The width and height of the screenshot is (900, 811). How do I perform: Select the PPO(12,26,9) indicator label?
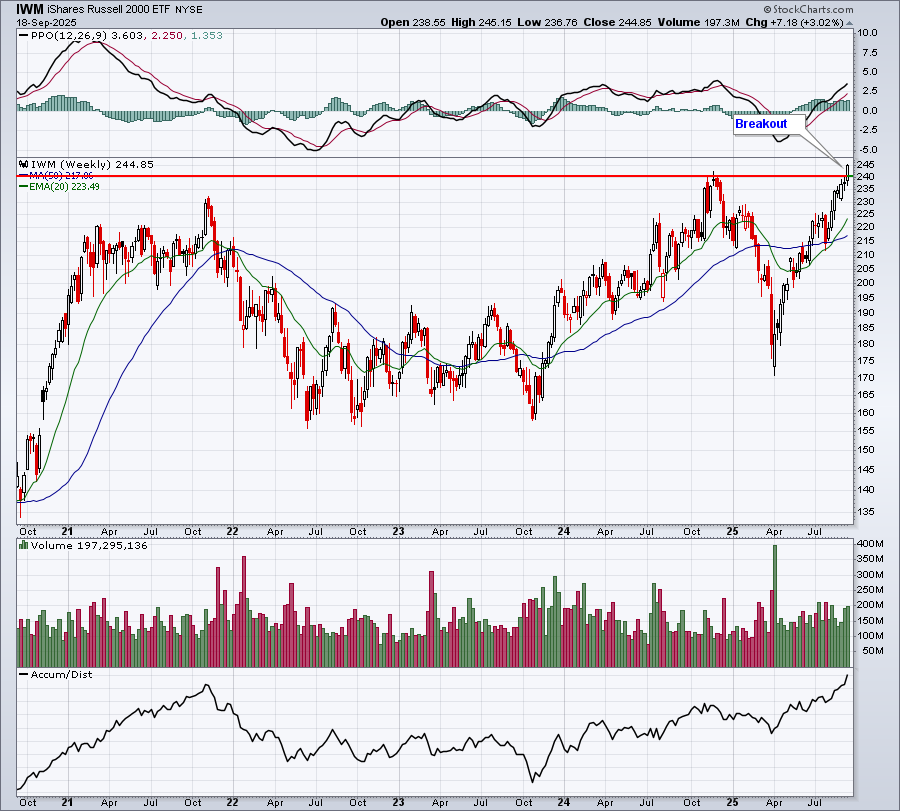(69, 36)
